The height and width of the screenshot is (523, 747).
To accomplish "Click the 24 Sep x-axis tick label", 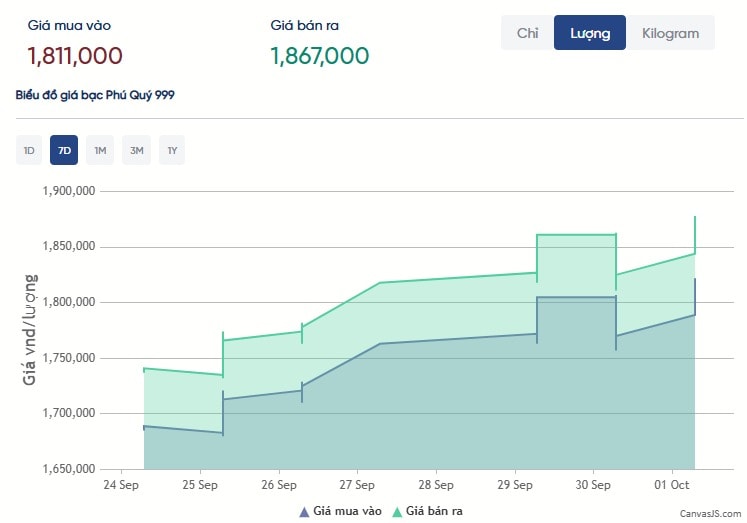I will pyautogui.click(x=121, y=485).
